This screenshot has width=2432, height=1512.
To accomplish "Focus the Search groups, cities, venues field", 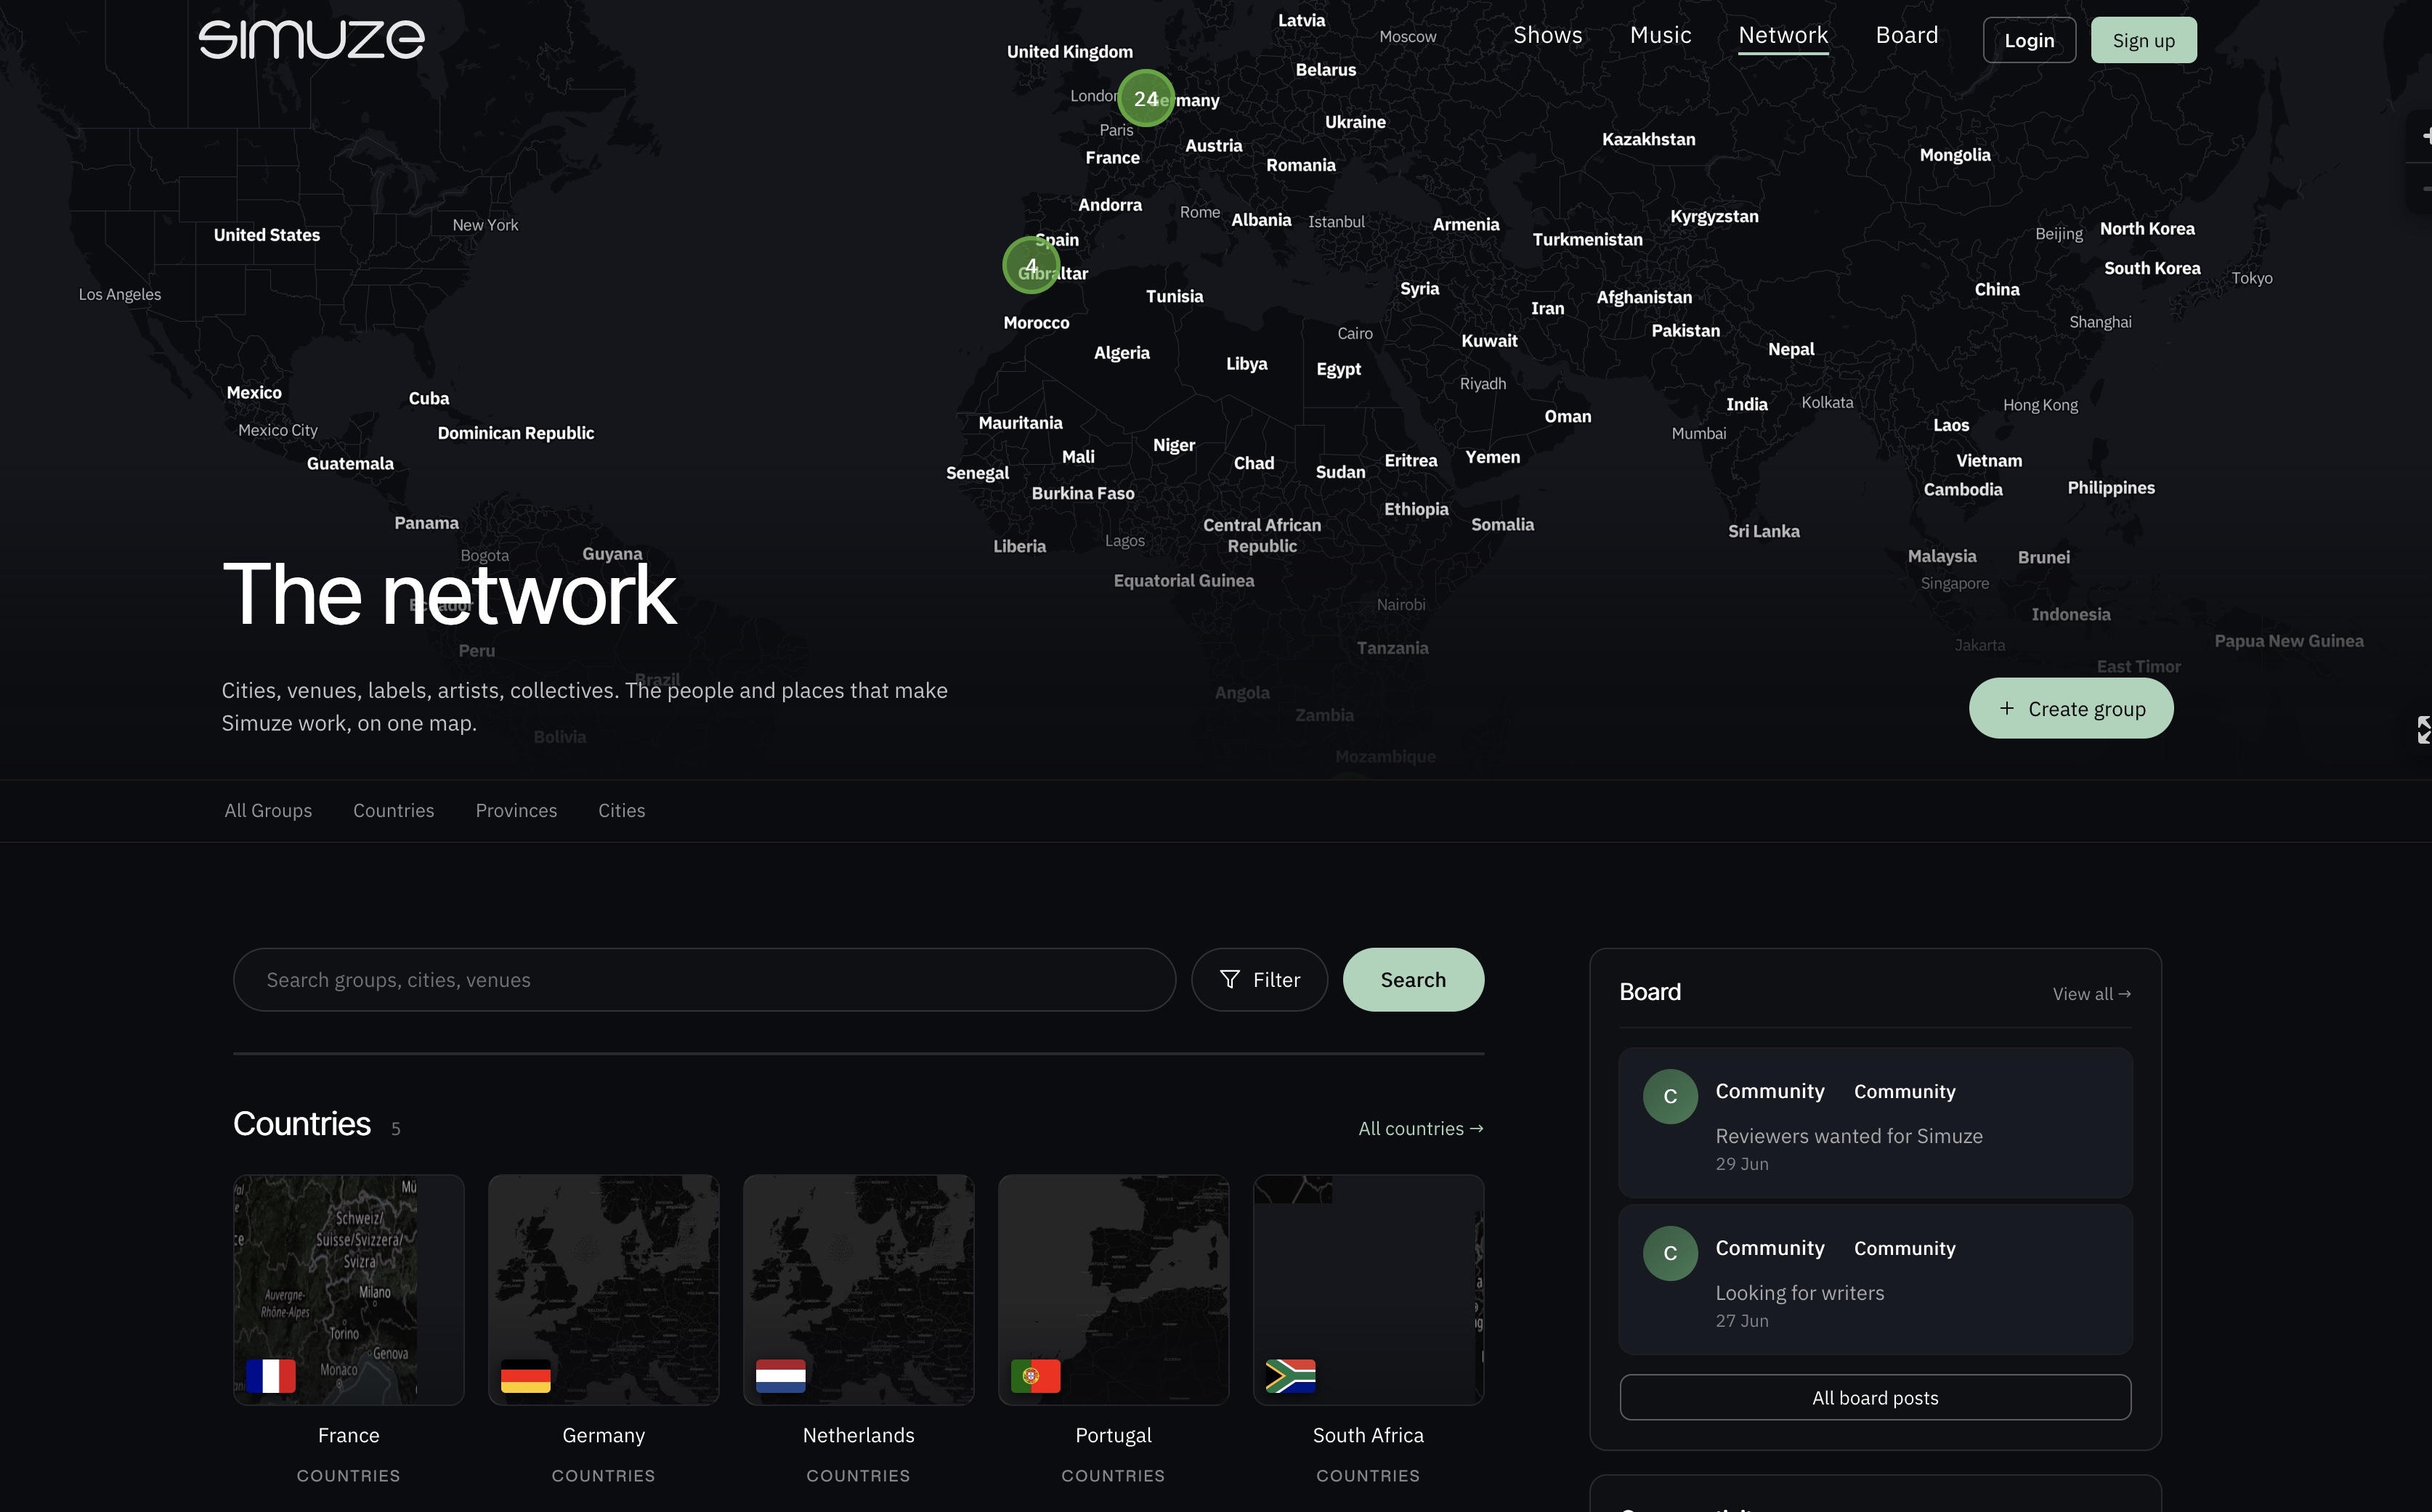I will click(x=704, y=980).
